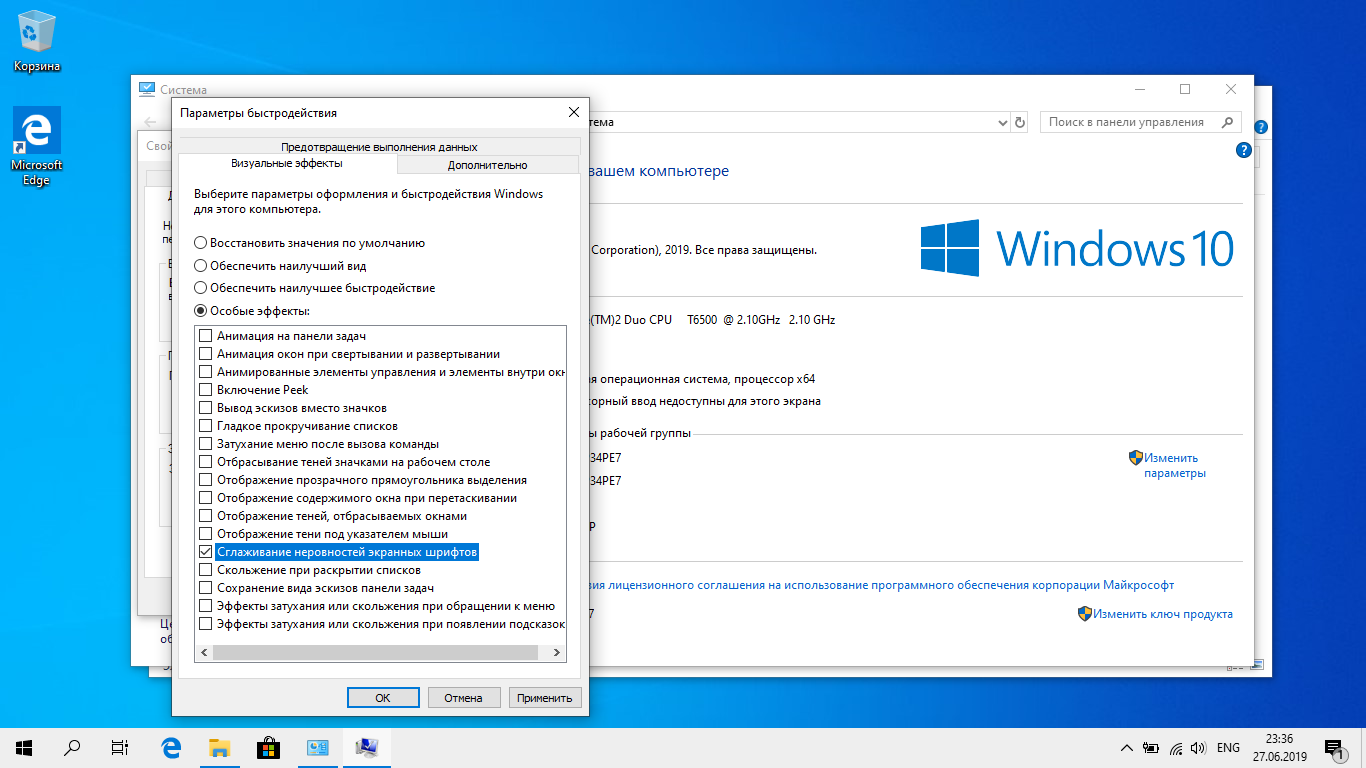Open the Microsoft Edge desktop shortcut
Image resolution: width=1366 pixels, height=768 pixels.
coord(37,147)
